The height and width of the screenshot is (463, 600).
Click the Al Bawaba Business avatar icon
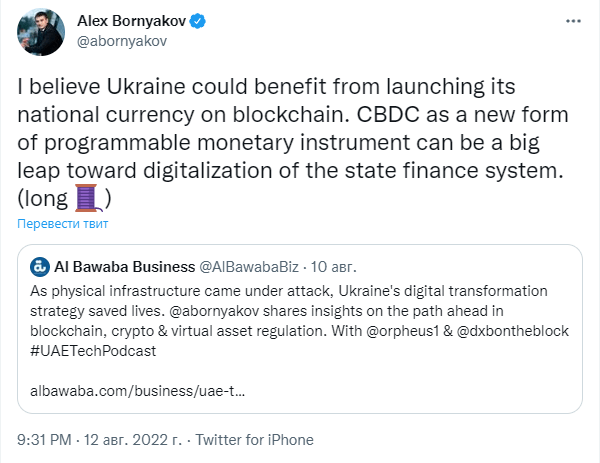(x=40, y=267)
